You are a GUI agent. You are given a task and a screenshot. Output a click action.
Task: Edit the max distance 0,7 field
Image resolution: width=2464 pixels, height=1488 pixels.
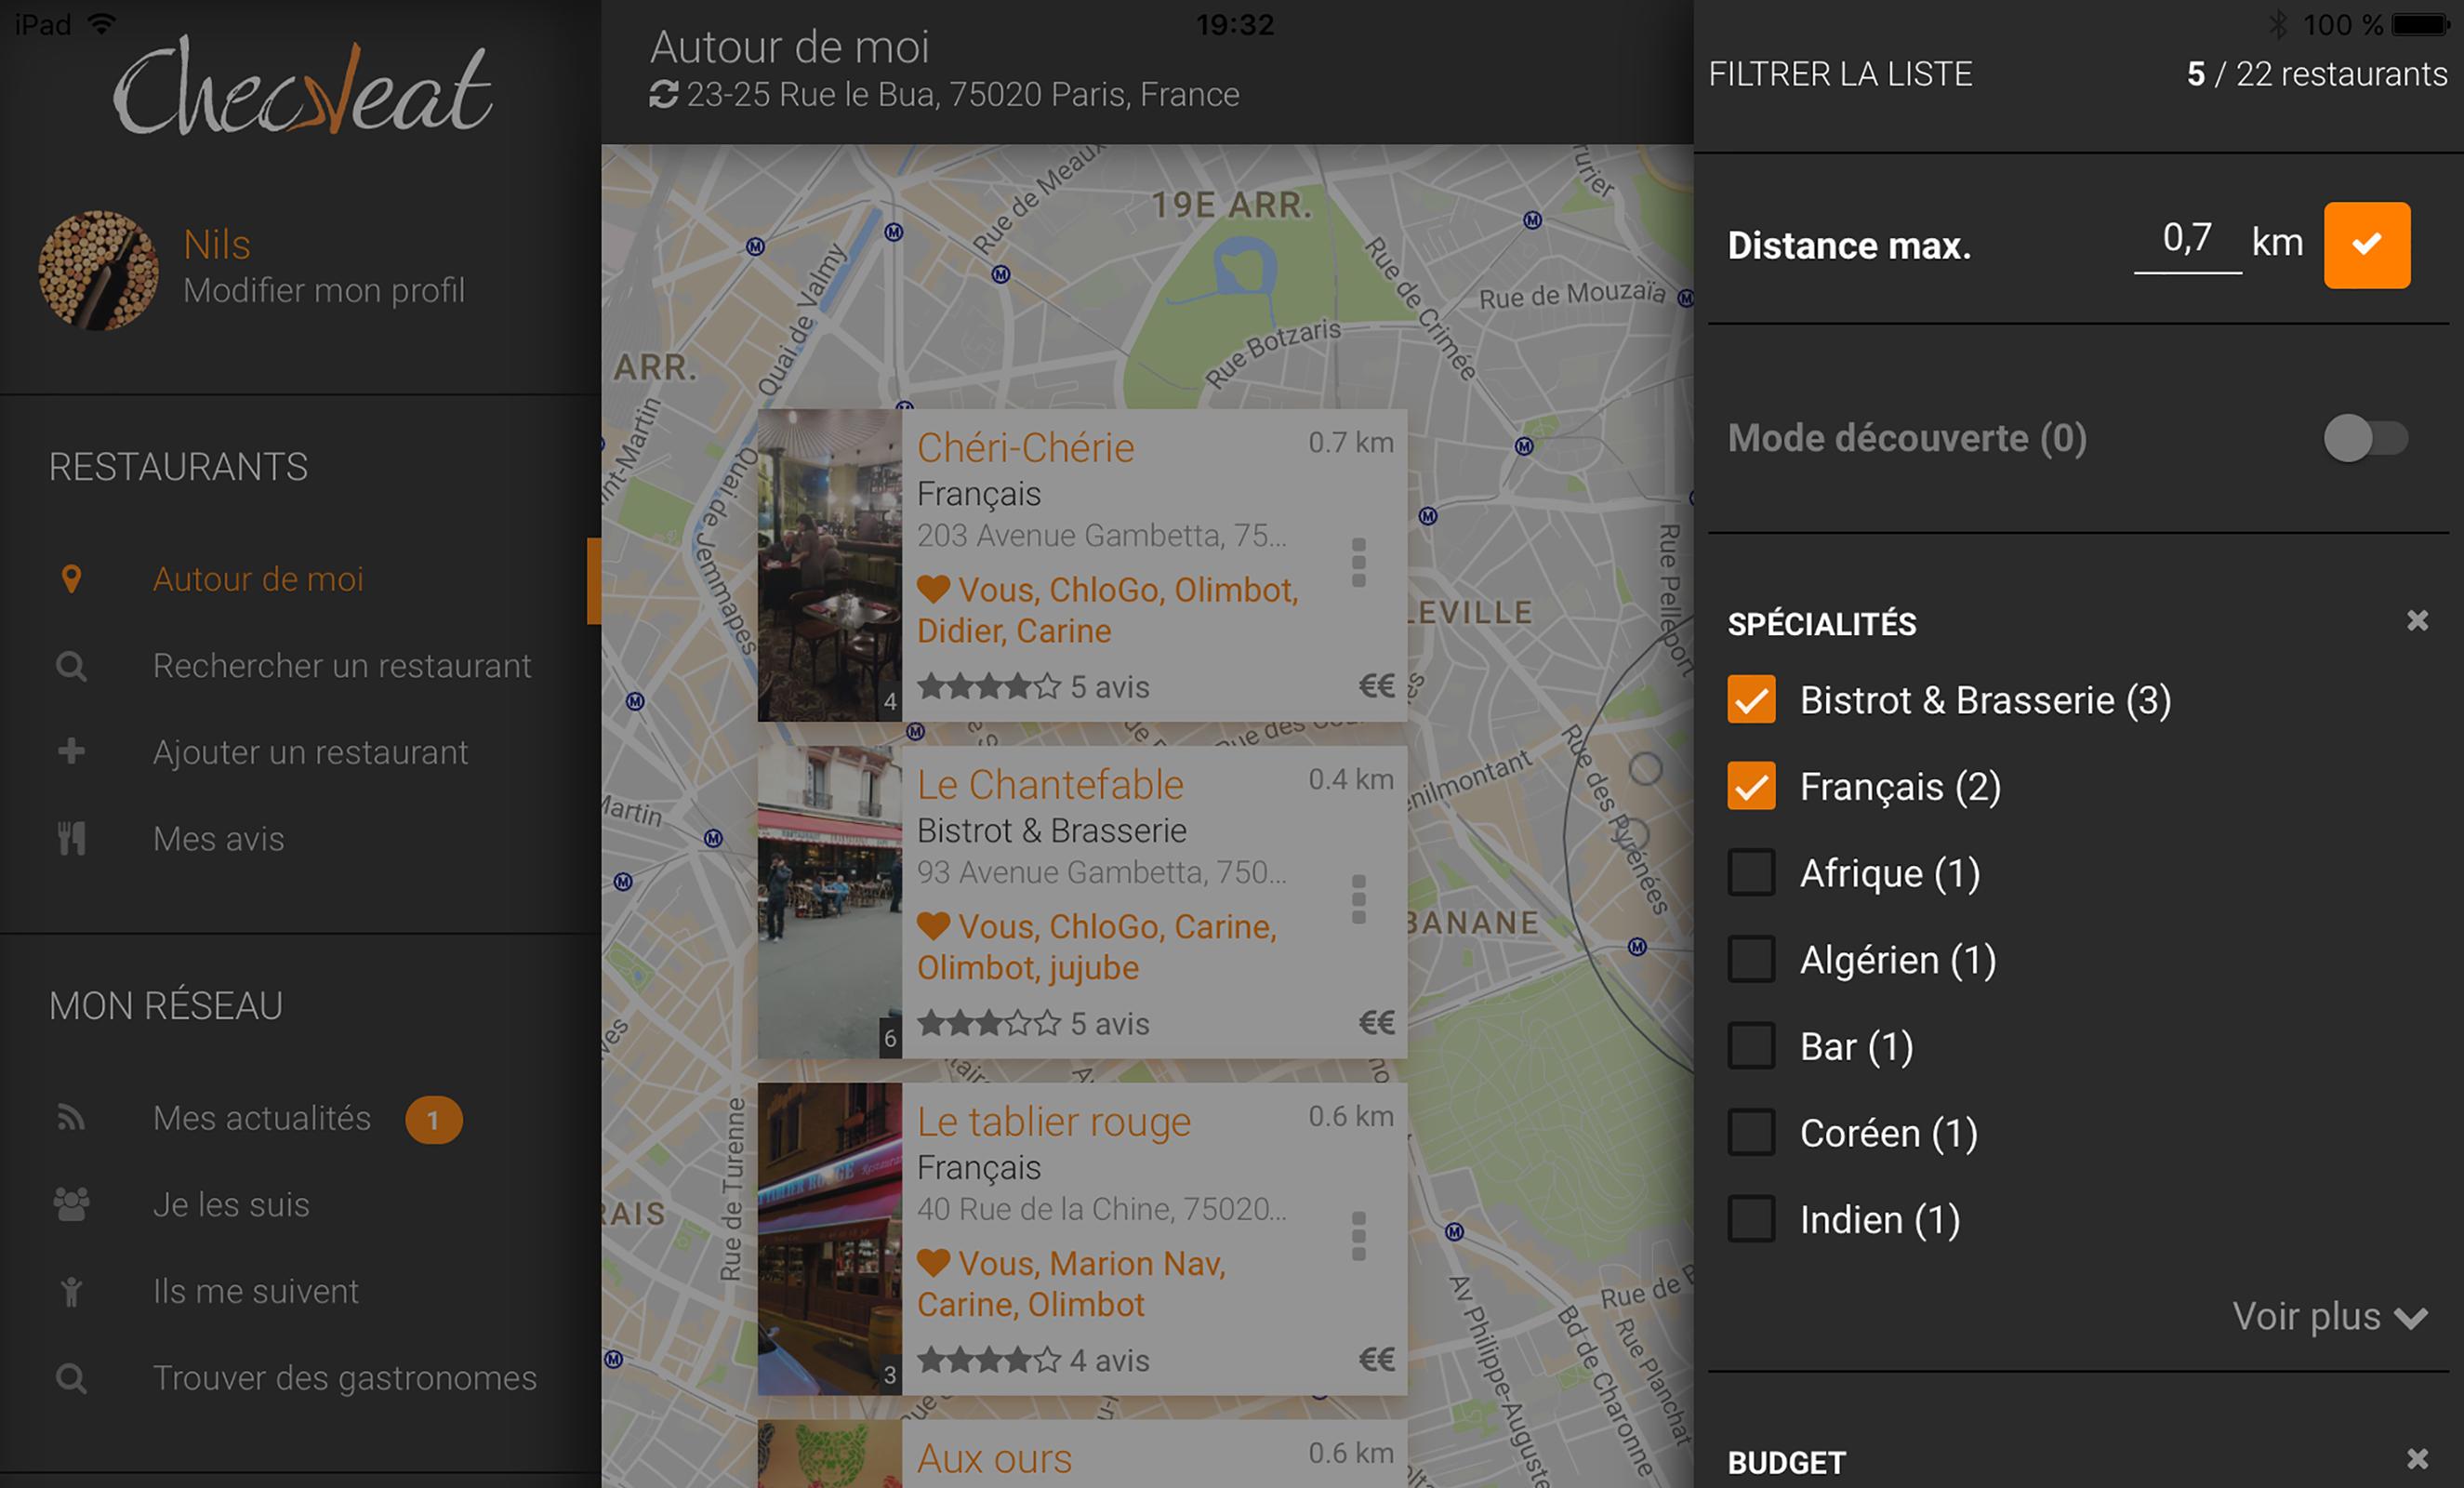(2187, 240)
